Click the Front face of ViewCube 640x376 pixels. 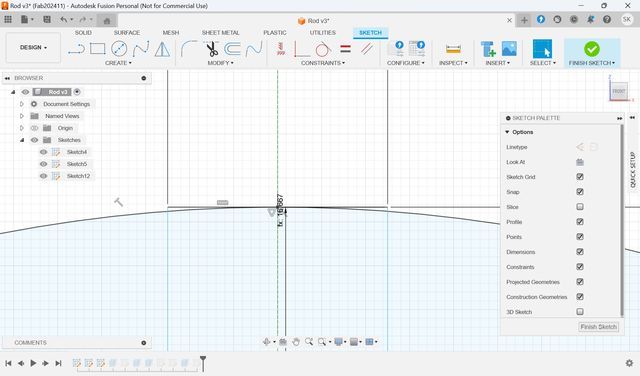(x=619, y=91)
